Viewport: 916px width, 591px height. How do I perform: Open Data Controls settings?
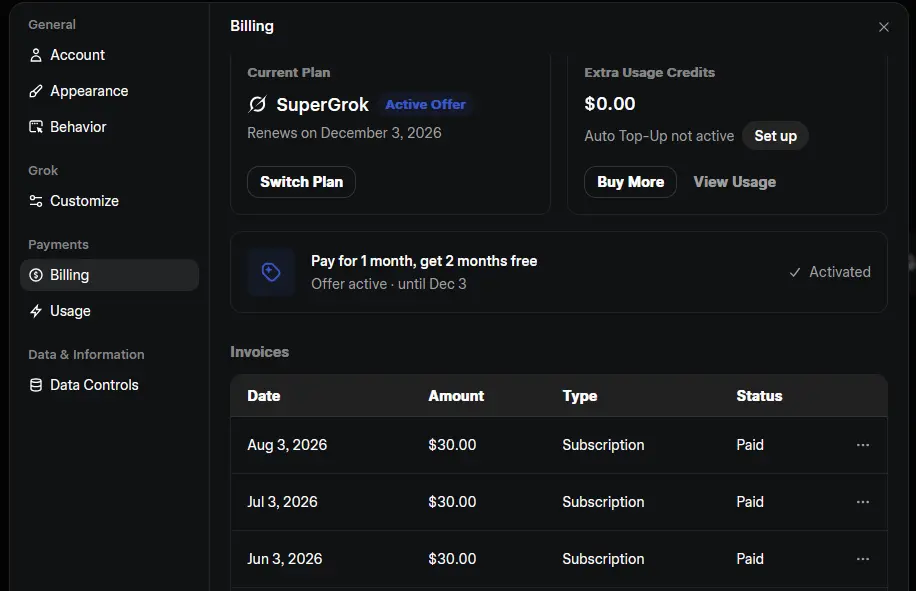(x=109, y=385)
